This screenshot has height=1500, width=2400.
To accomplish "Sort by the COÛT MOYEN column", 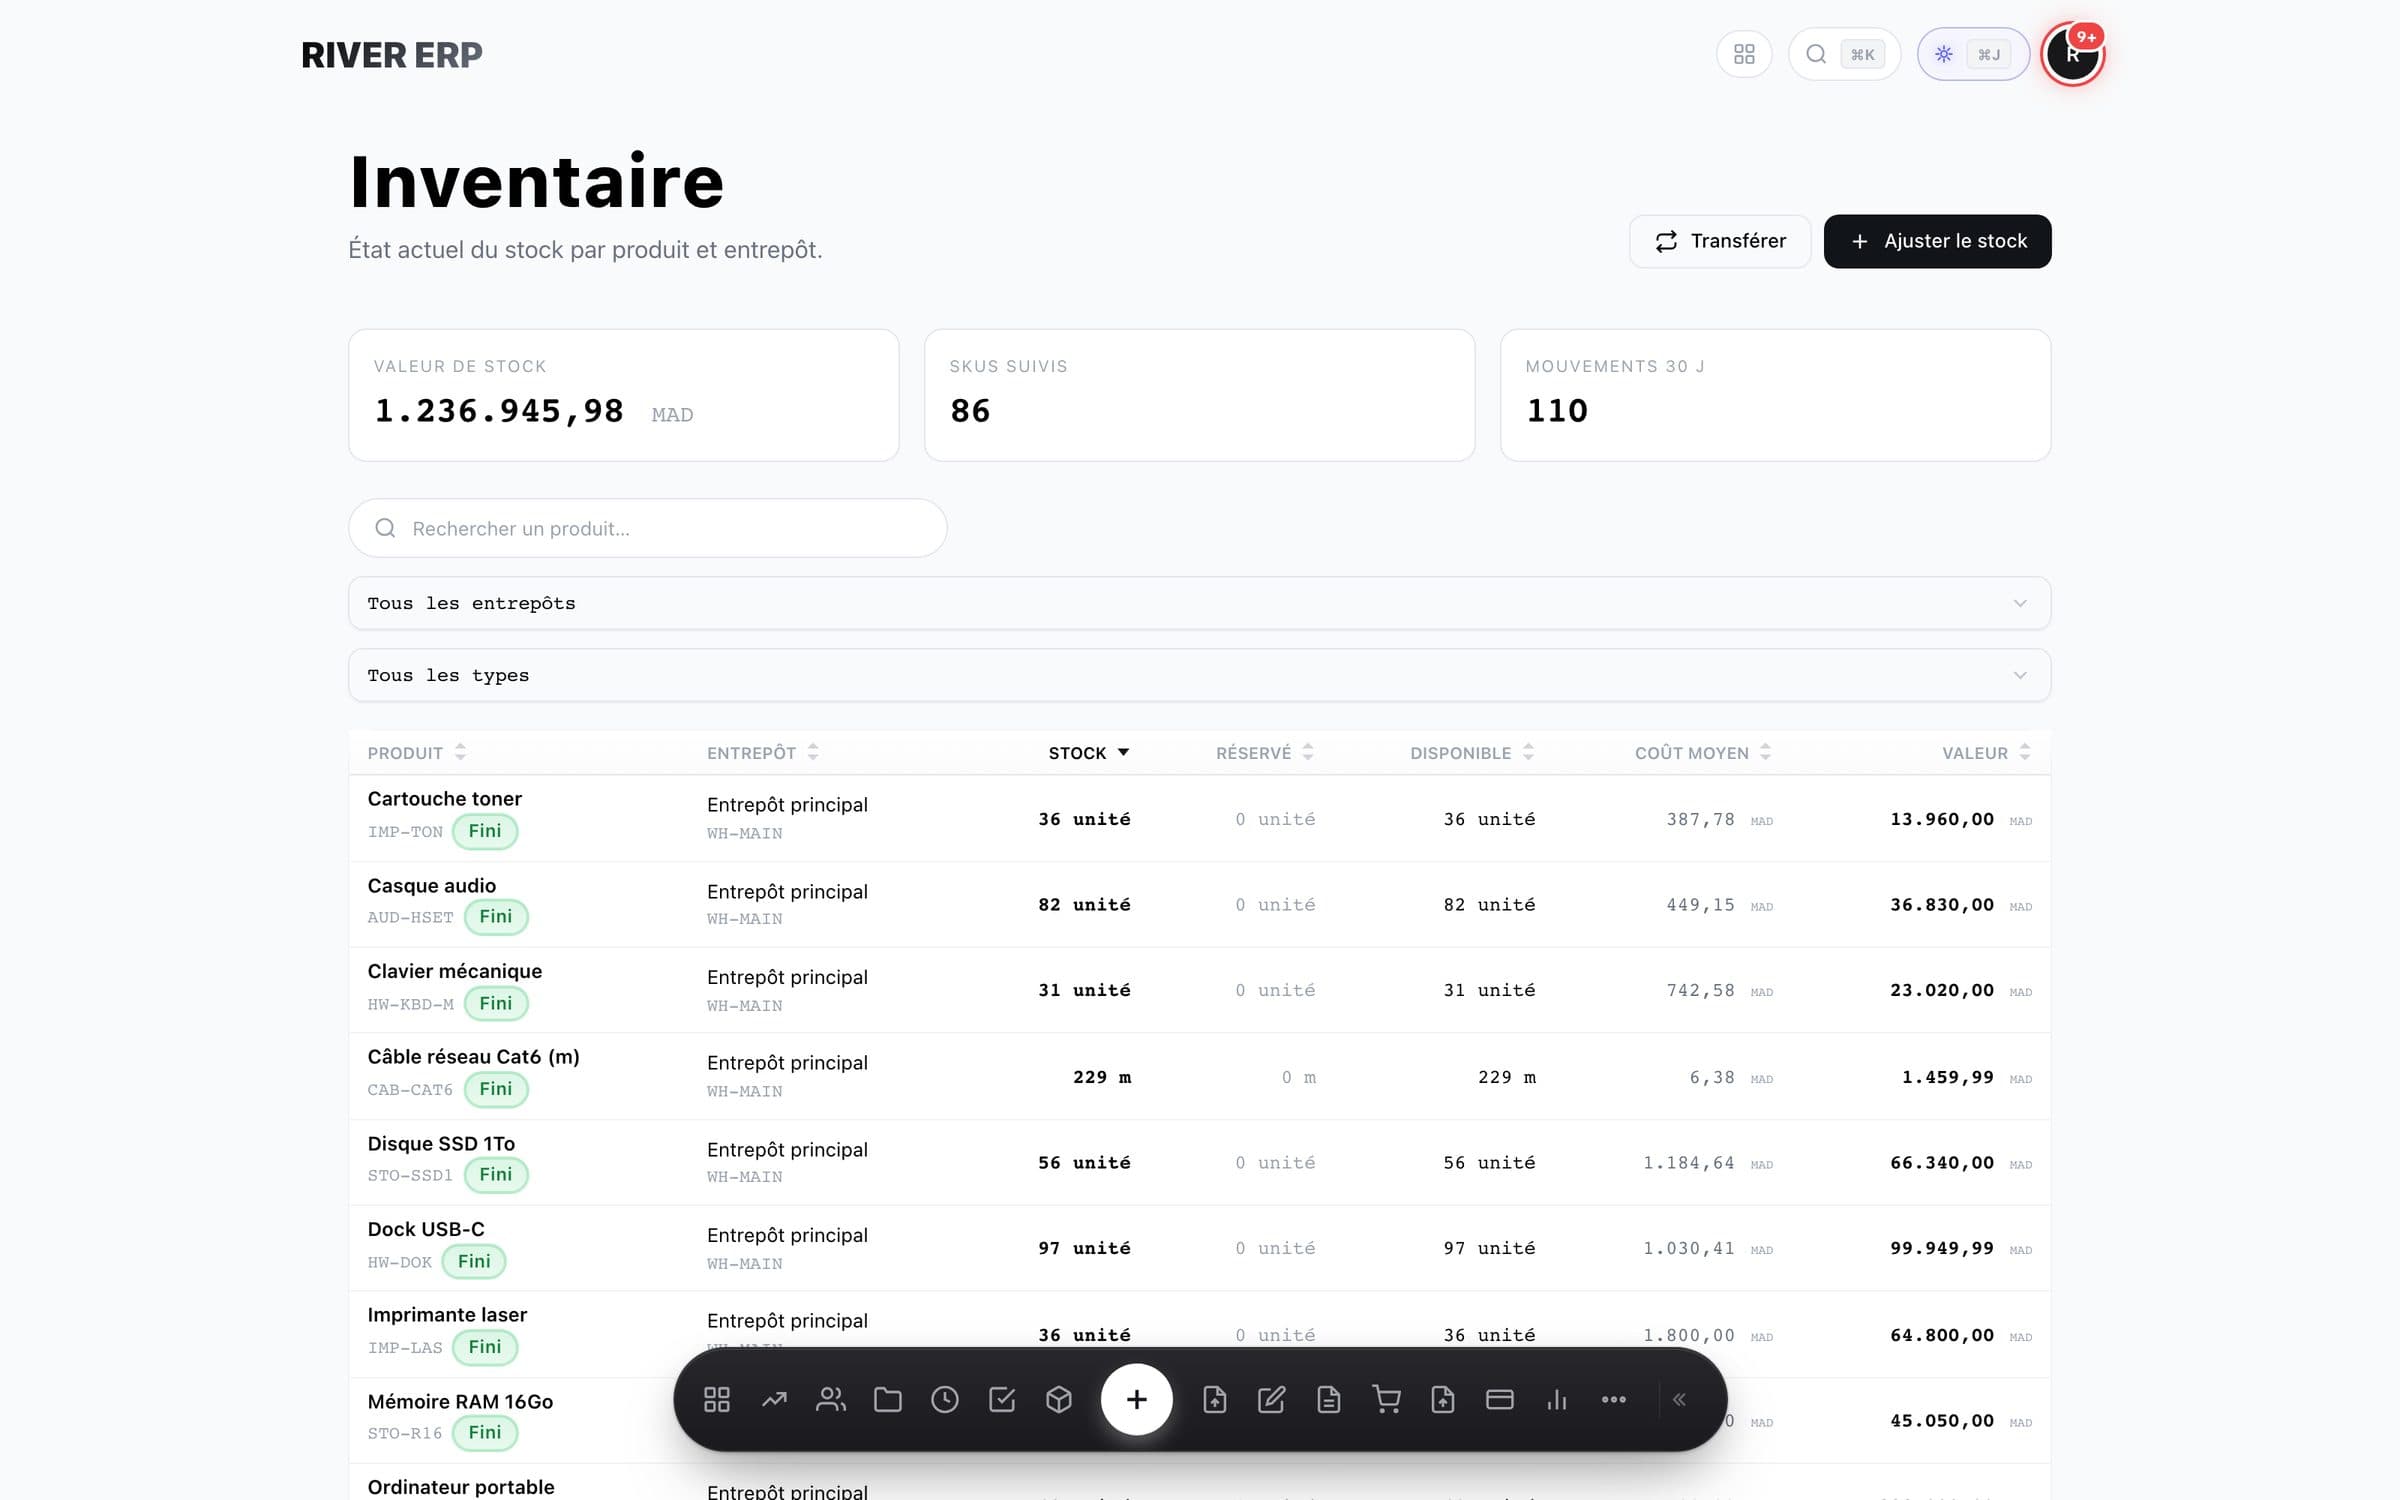I will pos(1703,752).
